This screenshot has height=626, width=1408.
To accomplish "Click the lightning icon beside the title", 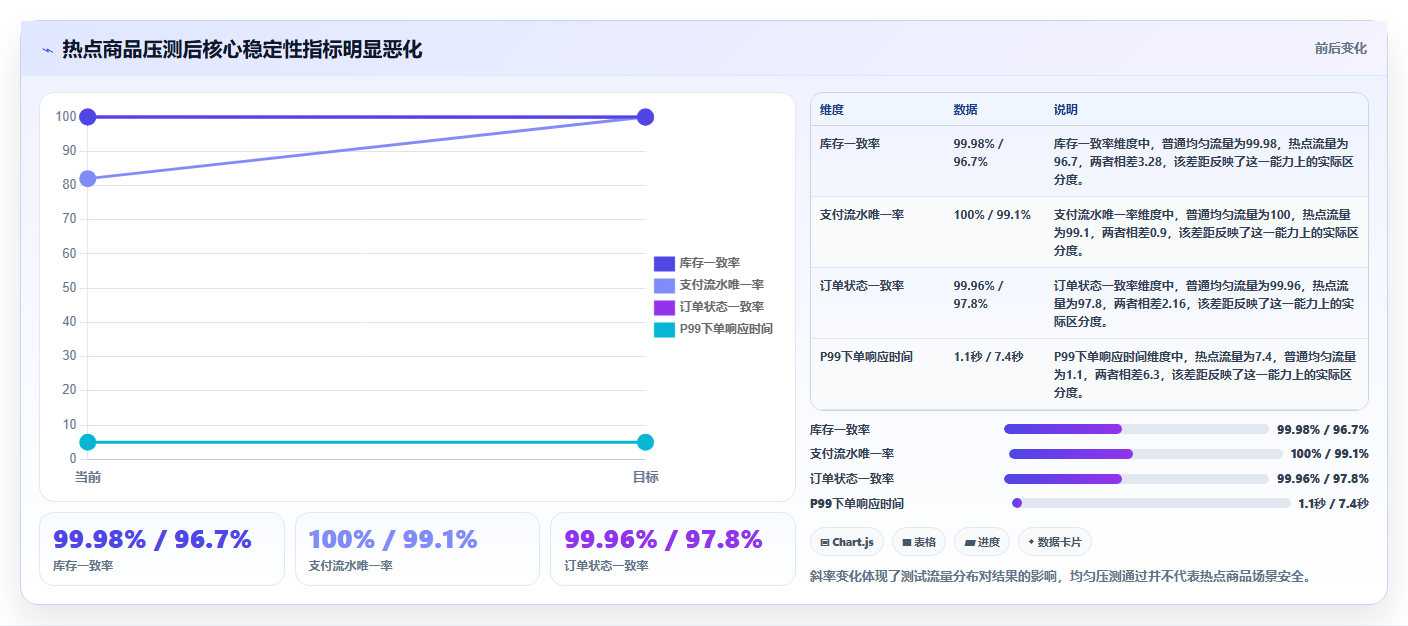I will pos(48,50).
